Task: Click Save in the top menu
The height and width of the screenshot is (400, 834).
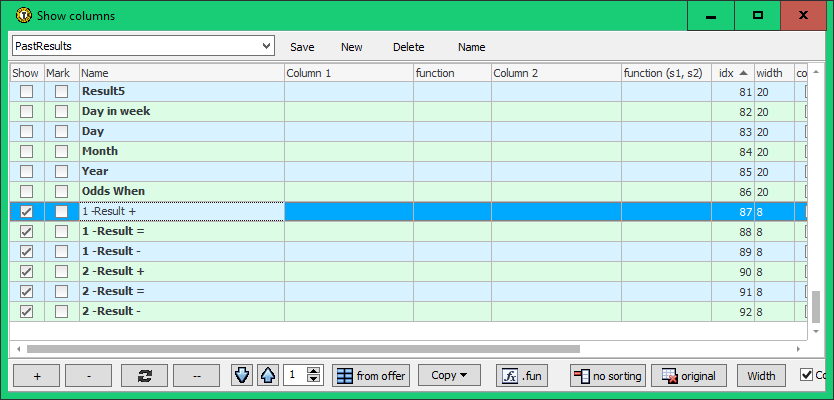Action: click(x=302, y=47)
